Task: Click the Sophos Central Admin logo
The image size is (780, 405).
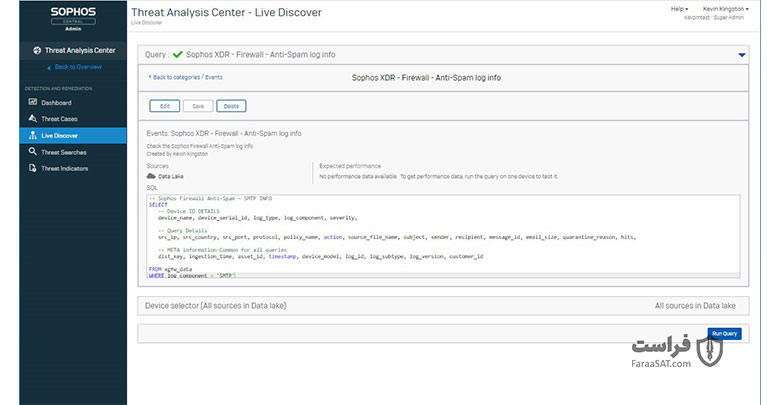Action: pyautogui.click(x=73, y=18)
